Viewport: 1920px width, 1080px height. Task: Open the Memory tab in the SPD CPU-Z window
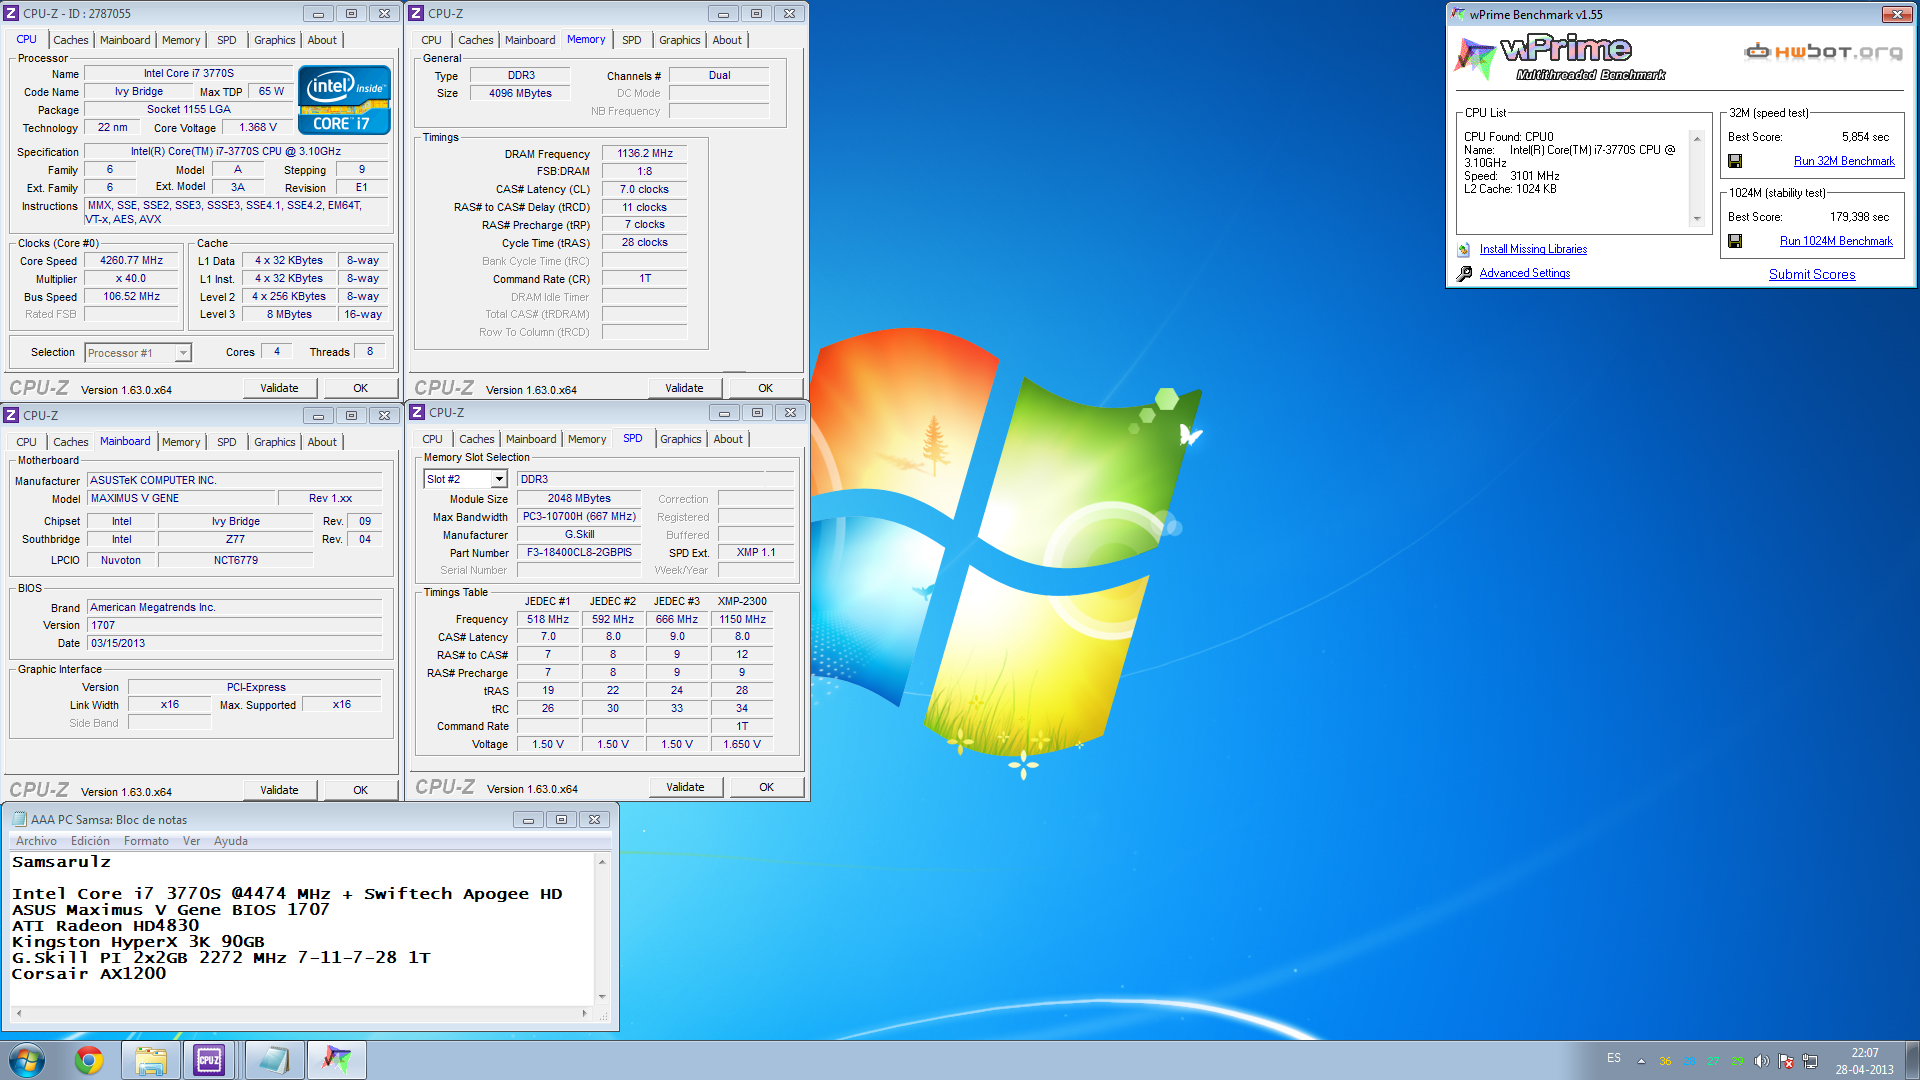click(x=587, y=439)
